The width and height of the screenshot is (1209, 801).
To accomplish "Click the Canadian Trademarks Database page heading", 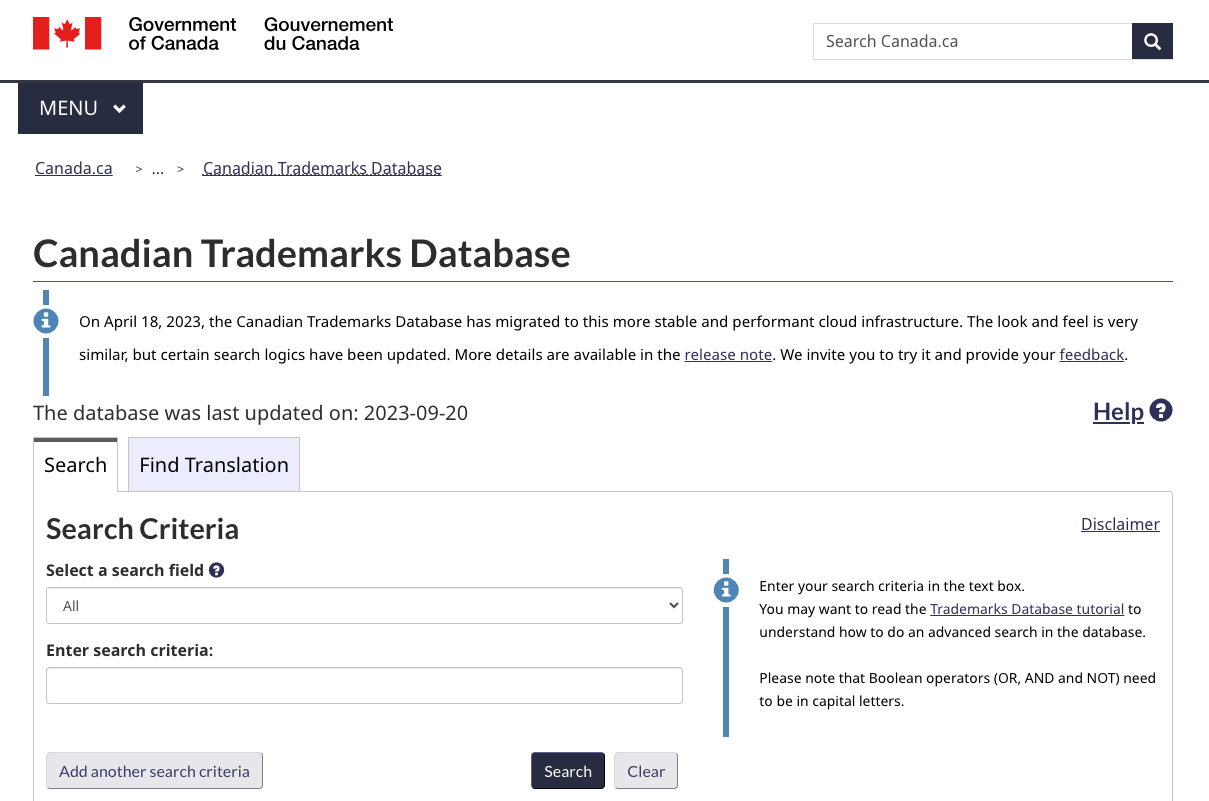I will (x=302, y=254).
